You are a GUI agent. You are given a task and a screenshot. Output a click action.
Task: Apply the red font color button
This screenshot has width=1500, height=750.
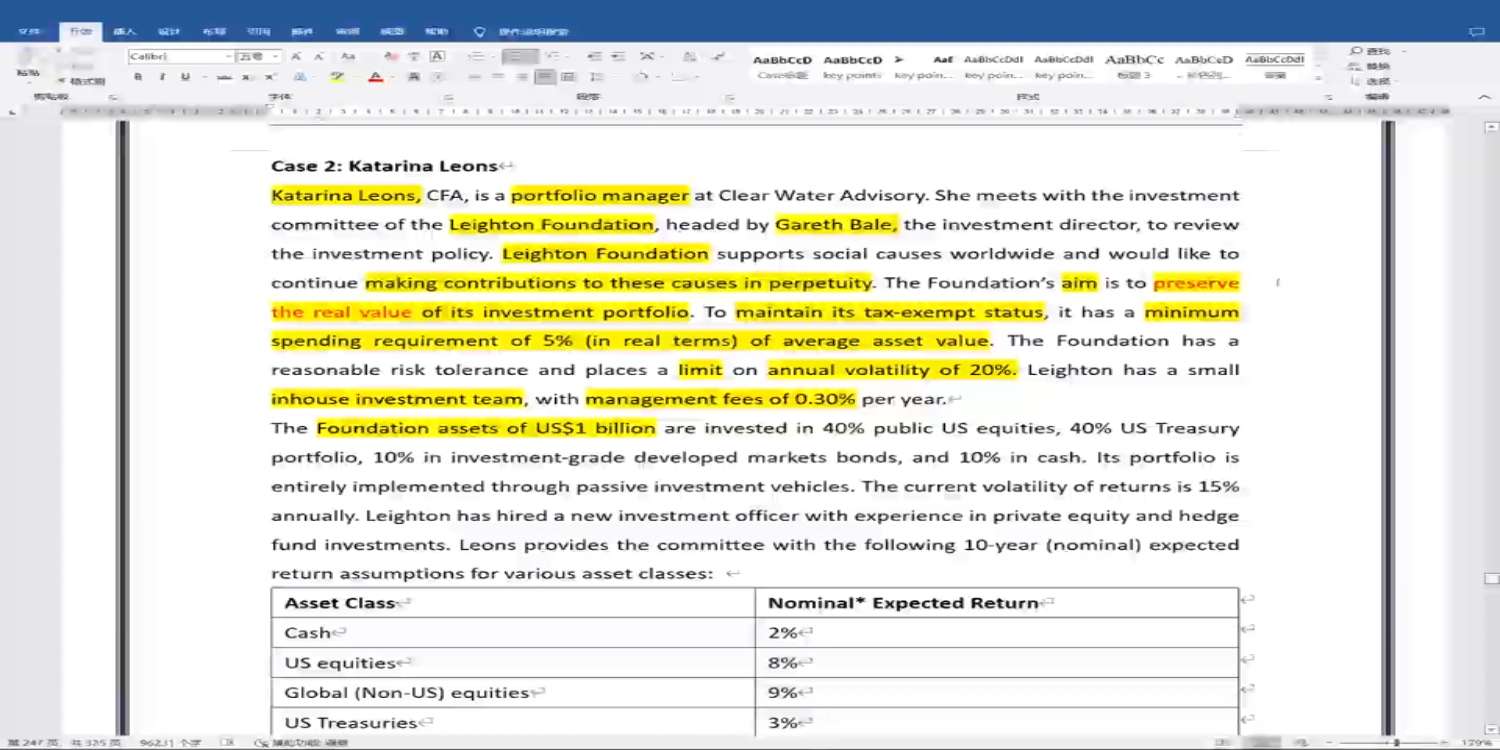(375, 77)
